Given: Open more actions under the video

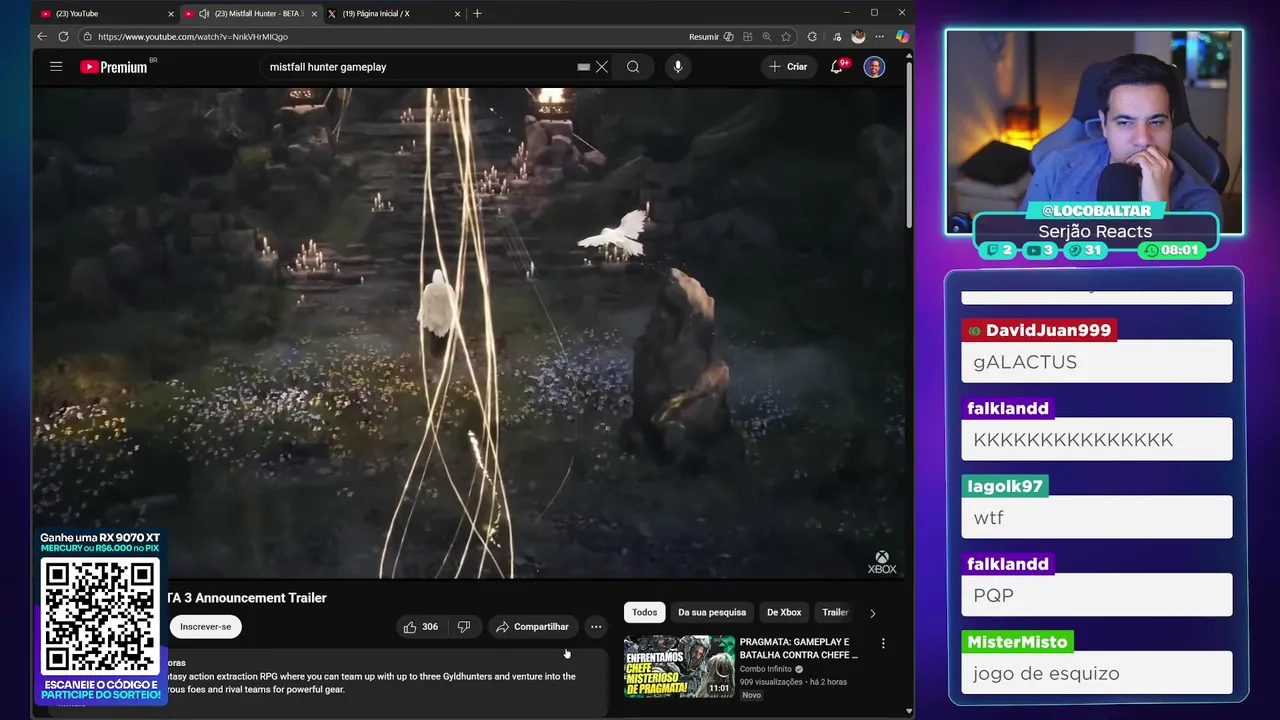Looking at the screenshot, I should click(596, 627).
